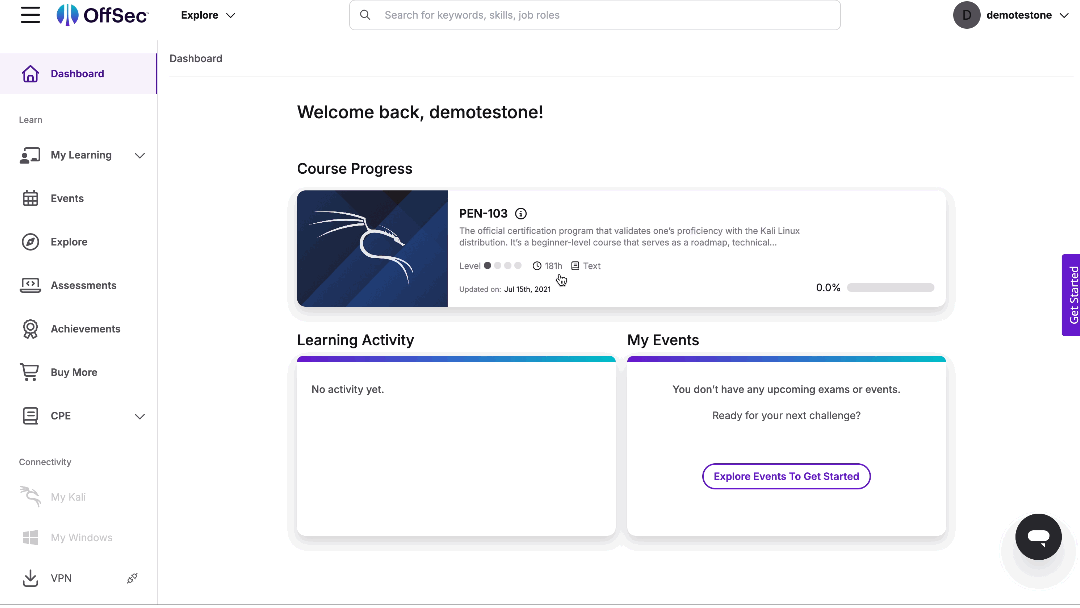Image resolution: width=1080 pixels, height=608 pixels.
Task: Open the chat bubble in bottom corner
Action: (x=1038, y=537)
